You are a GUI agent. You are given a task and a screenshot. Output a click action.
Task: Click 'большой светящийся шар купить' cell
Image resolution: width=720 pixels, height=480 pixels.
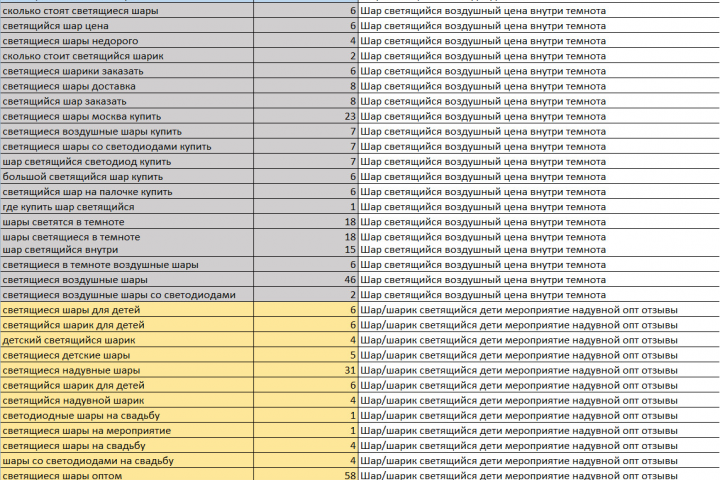127,177
